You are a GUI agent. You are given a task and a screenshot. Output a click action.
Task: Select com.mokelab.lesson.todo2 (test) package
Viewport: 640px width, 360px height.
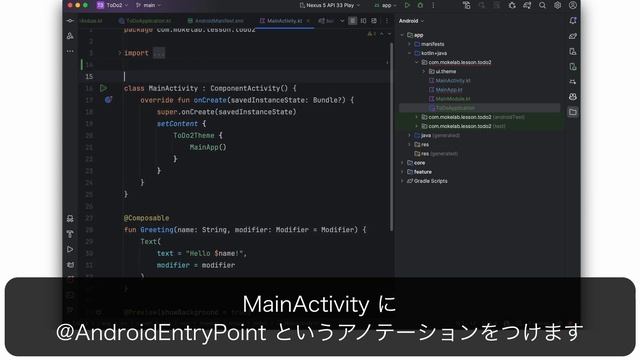pyautogui.click(x=463, y=126)
